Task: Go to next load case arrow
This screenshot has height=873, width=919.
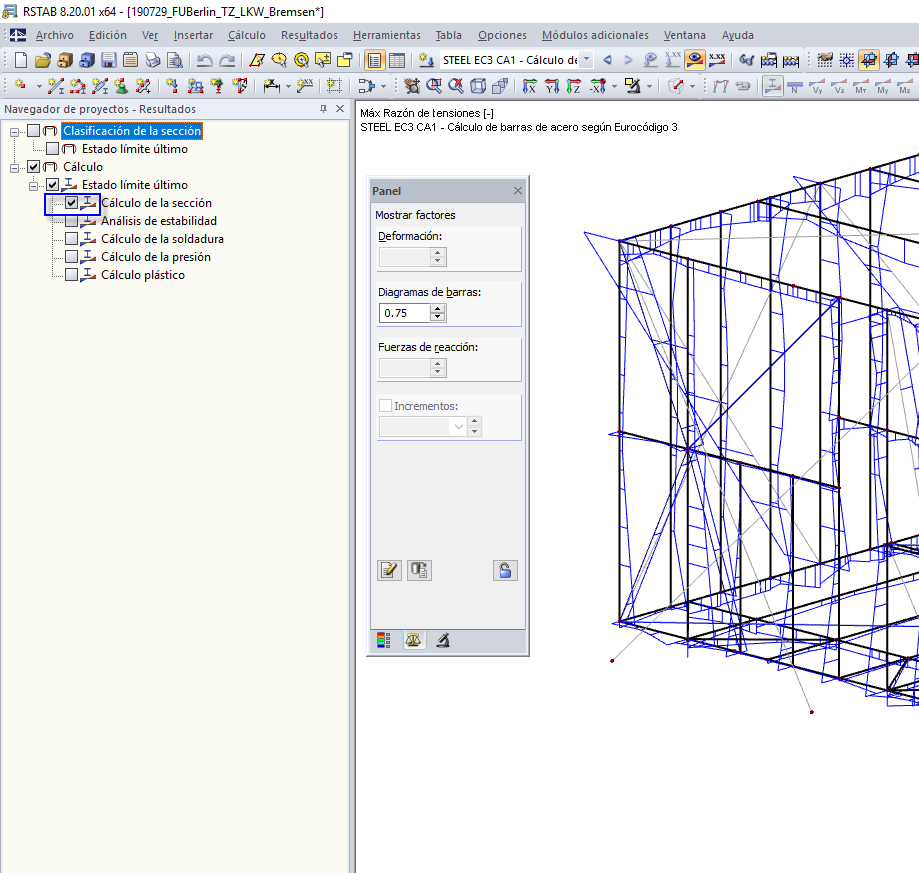Action: [x=628, y=60]
